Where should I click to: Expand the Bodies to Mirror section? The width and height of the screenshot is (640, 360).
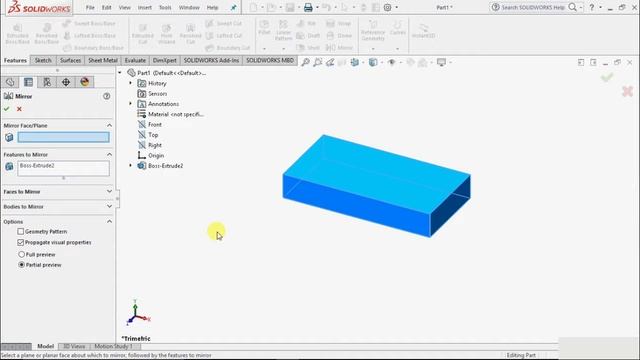pos(109,207)
